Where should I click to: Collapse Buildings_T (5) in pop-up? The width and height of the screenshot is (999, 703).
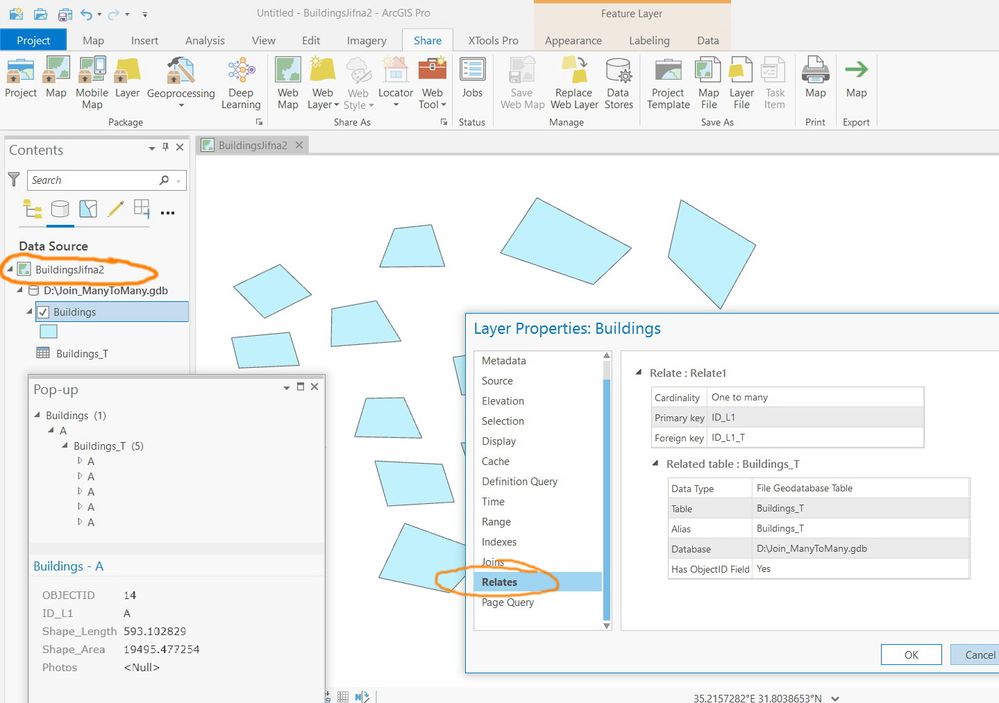coord(65,446)
